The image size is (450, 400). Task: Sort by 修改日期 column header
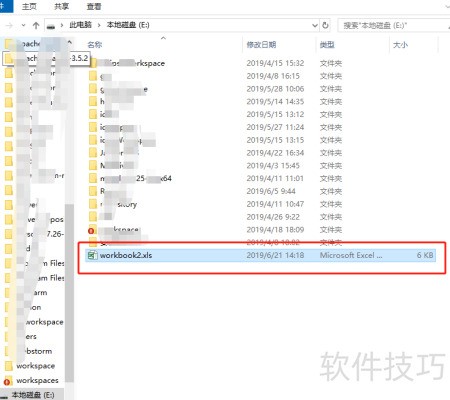click(261, 45)
